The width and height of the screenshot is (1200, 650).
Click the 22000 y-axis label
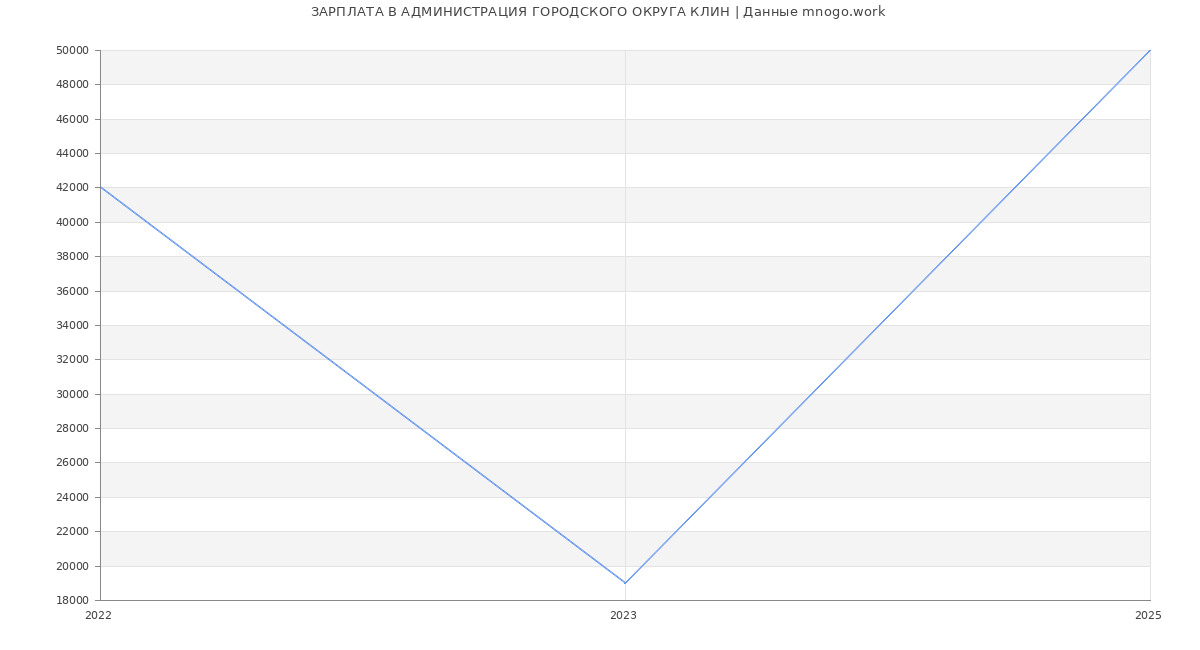(x=73, y=531)
